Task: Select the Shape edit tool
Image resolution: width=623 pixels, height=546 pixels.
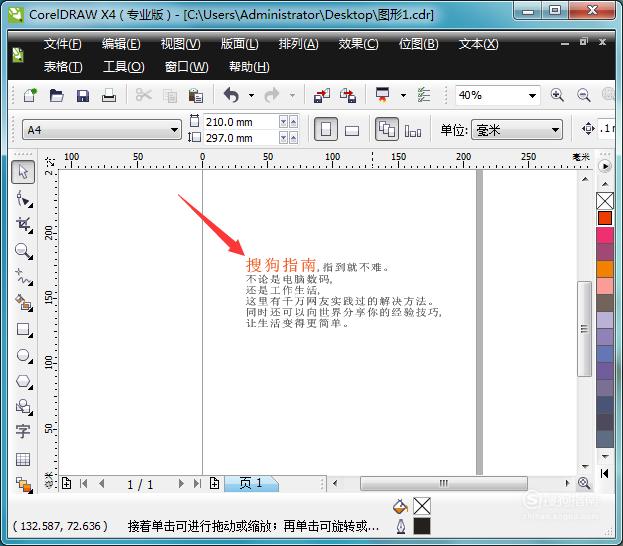Action: [24, 199]
